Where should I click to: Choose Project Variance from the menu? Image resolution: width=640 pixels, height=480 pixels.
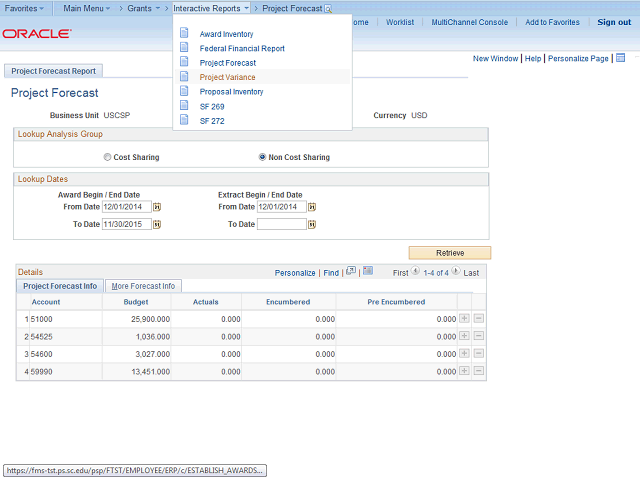pyautogui.click(x=227, y=77)
